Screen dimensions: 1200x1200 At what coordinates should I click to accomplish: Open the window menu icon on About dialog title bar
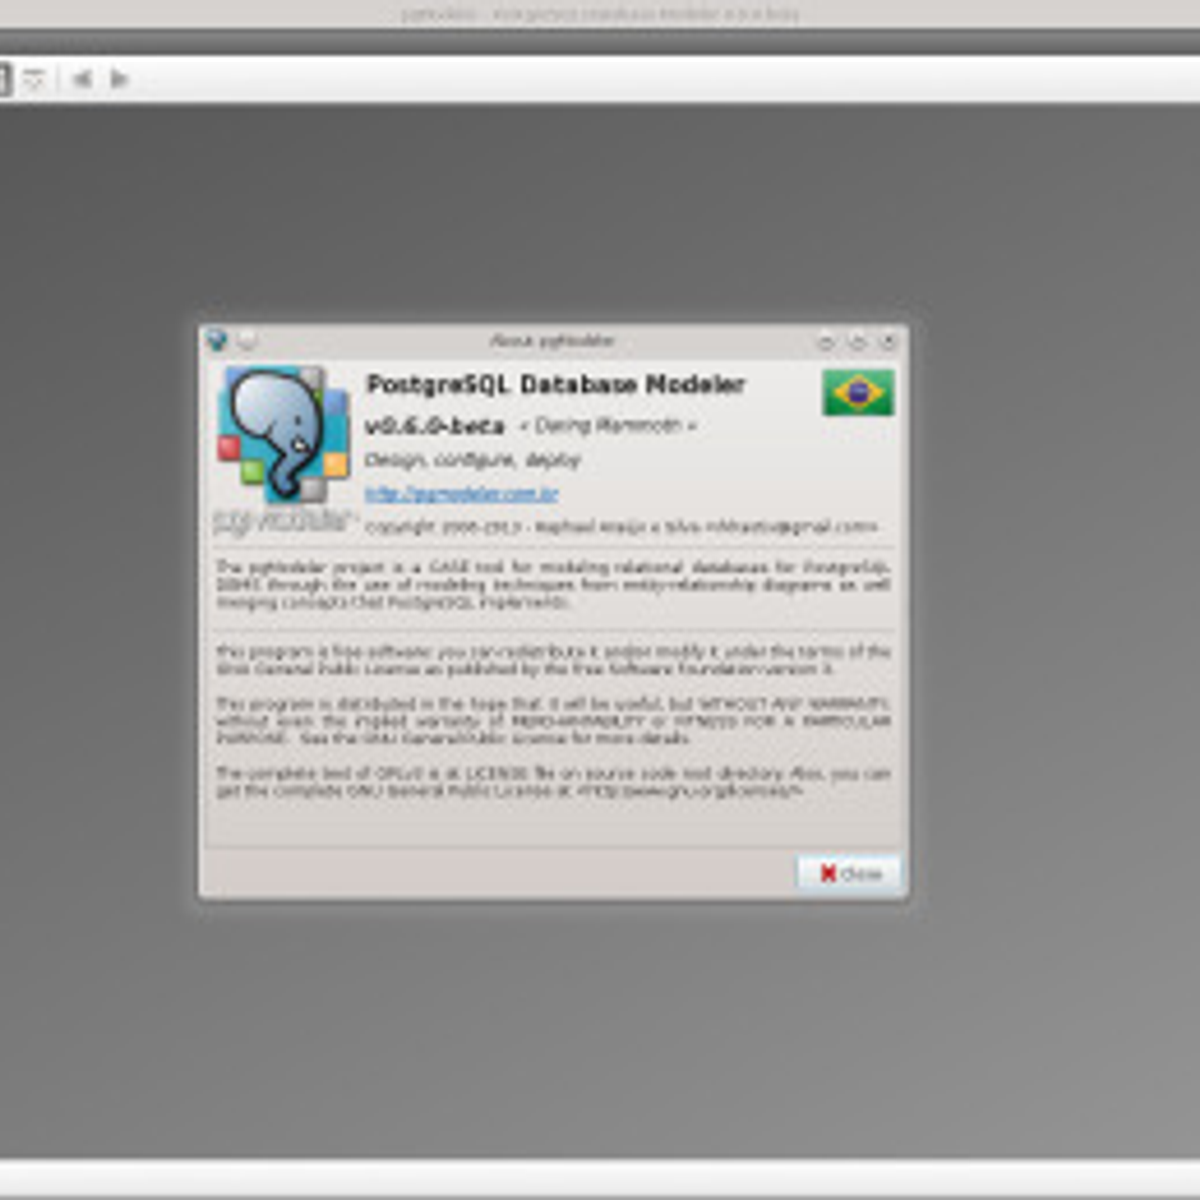coord(217,341)
